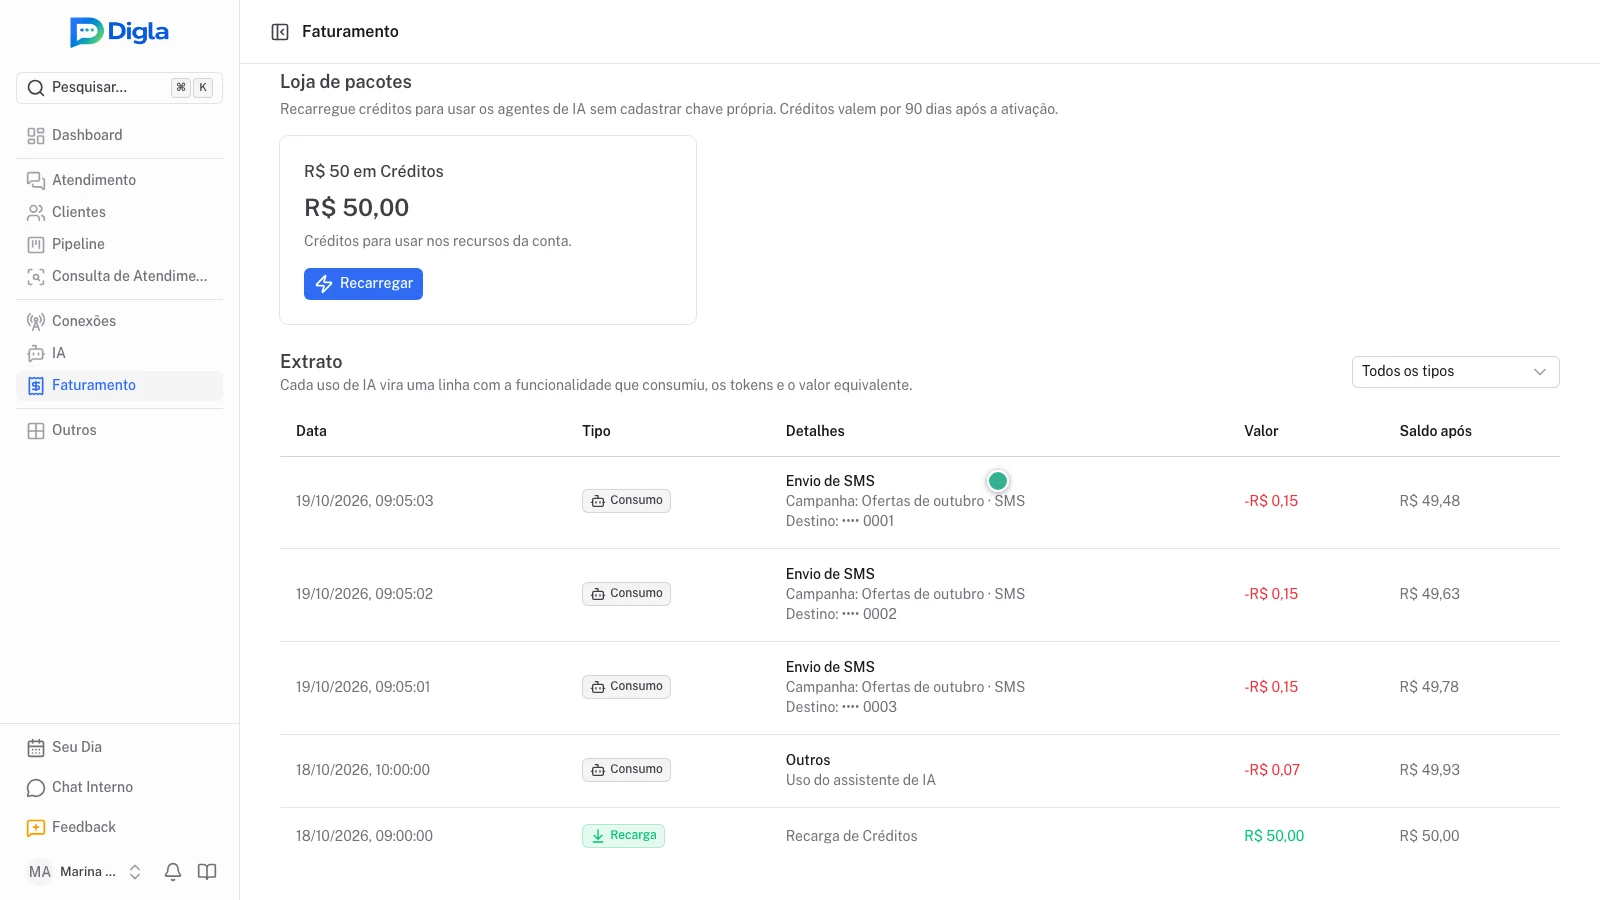The width and height of the screenshot is (1600, 900).
Task: Click the Clientes people icon
Action: pos(36,213)
